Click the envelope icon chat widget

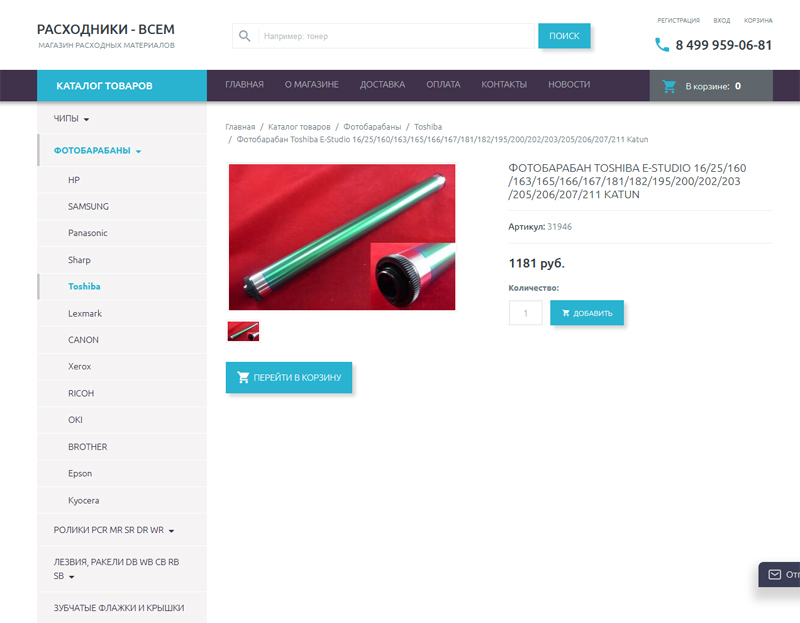point(774,575)
